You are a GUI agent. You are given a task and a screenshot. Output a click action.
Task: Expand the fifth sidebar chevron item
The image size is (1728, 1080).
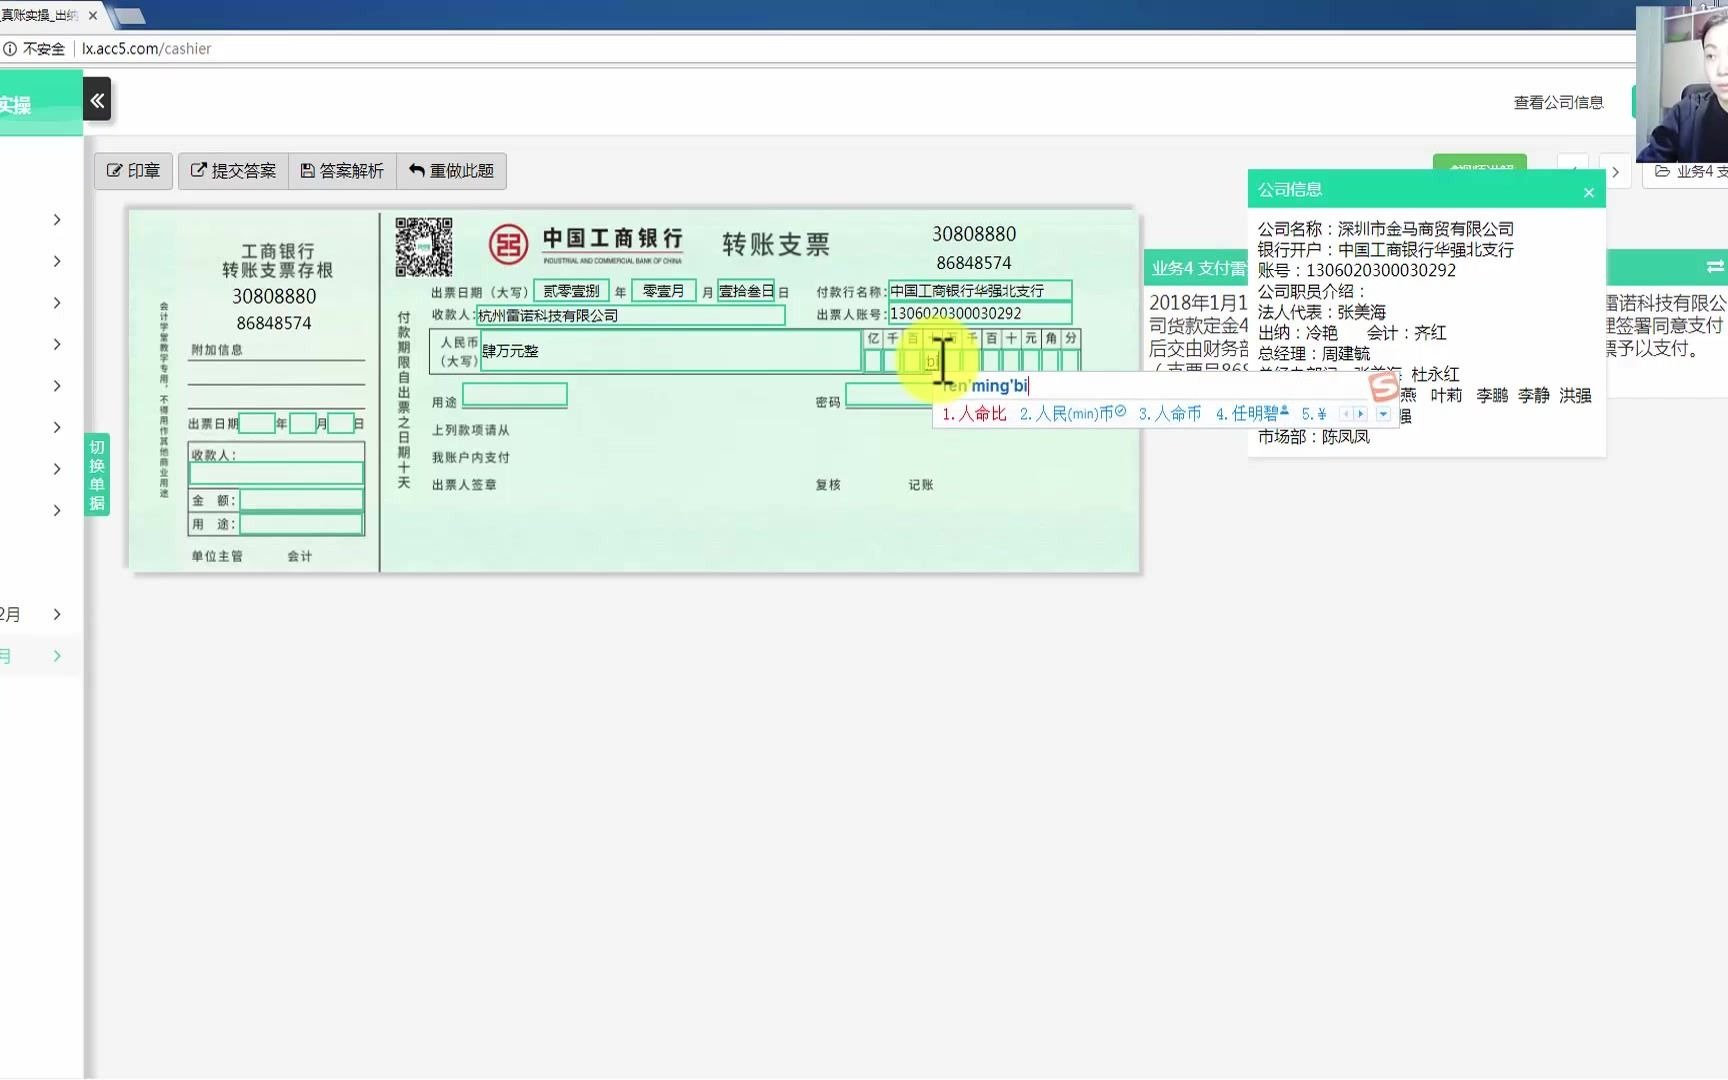coord(57,386)
